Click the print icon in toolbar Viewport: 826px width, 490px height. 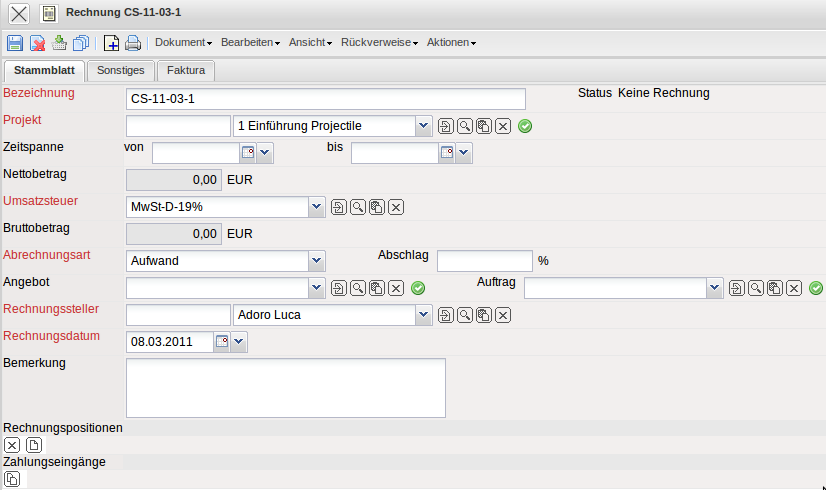coord(133,43)
